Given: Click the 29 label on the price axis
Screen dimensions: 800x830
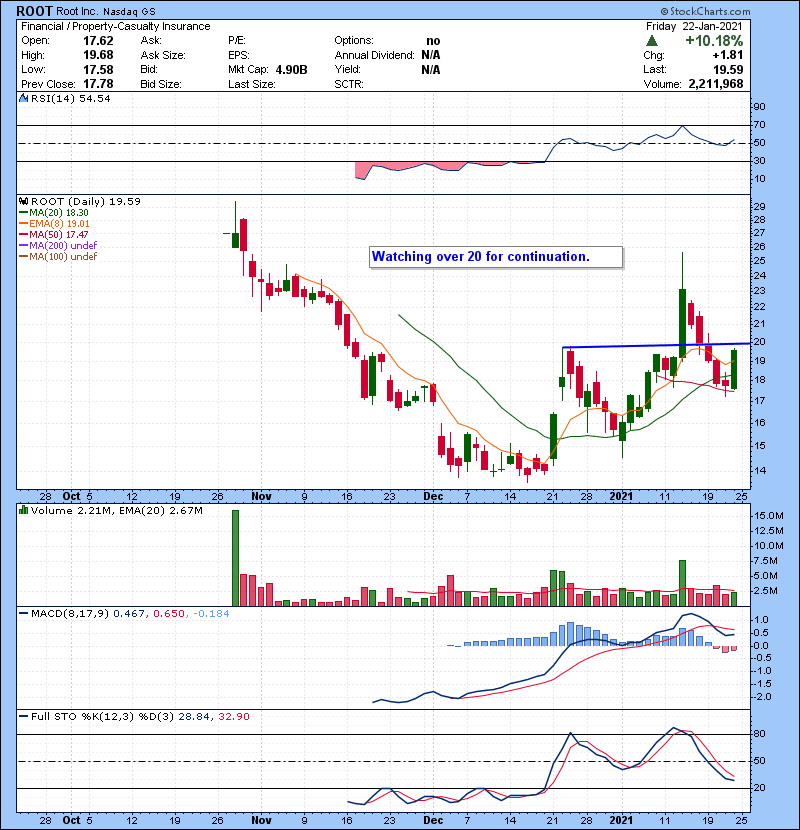Looking at the screenshot, I should pos(759,207).
